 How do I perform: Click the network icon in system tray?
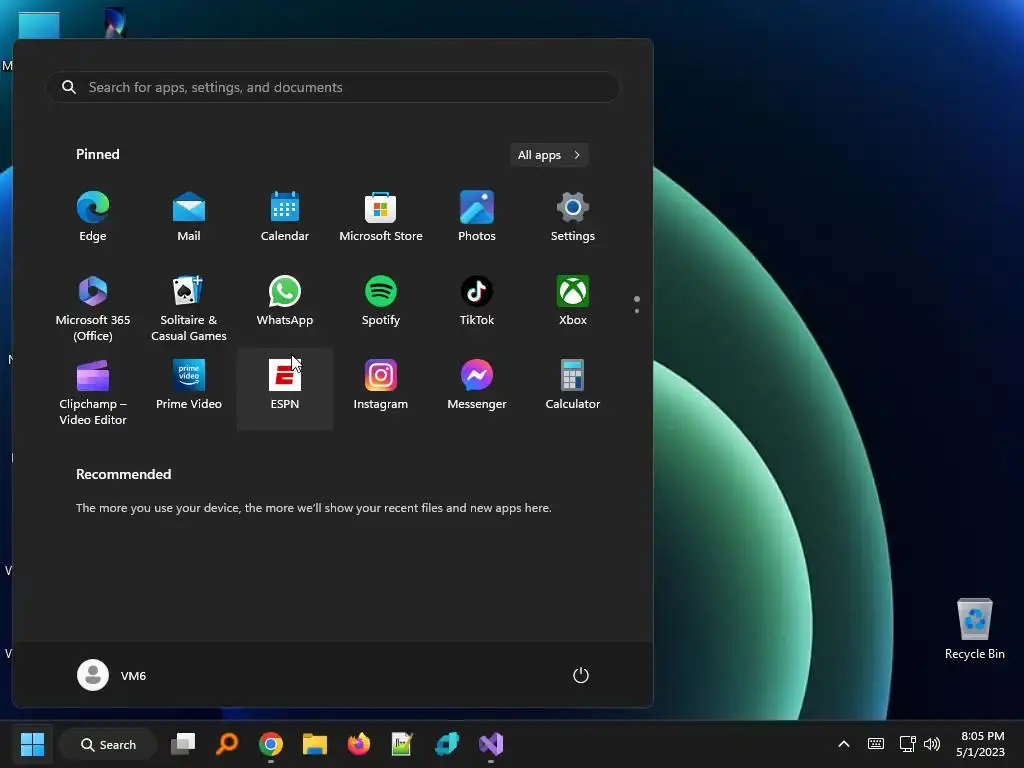click(907, 744)
